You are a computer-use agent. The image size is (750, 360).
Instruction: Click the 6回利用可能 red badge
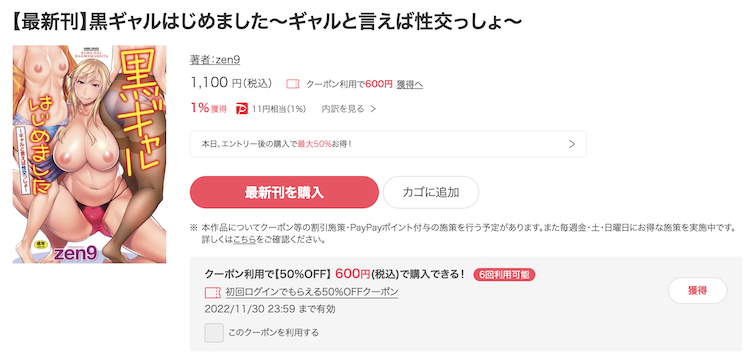point(504,275)
